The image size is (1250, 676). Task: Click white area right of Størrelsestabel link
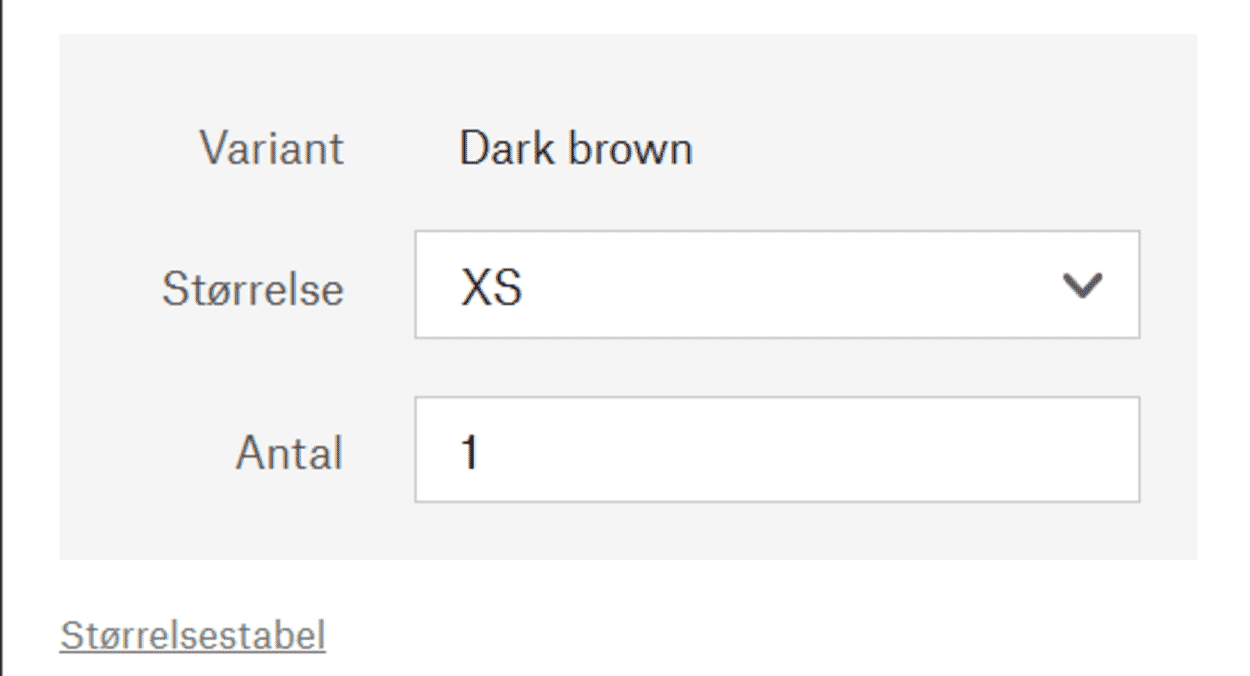(x=760, y=636)
